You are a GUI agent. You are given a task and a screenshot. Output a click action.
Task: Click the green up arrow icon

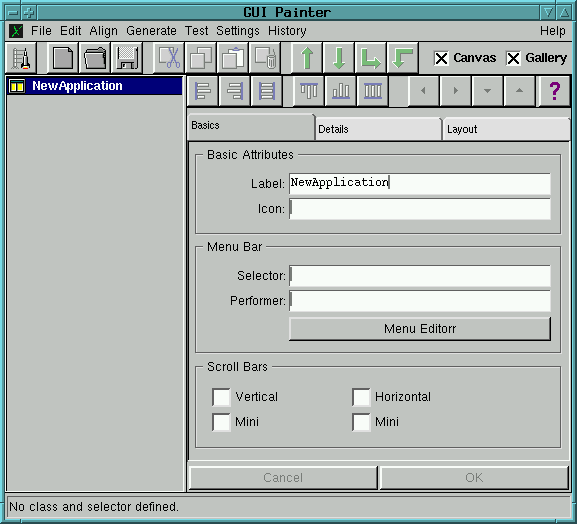tap(307, 58)
